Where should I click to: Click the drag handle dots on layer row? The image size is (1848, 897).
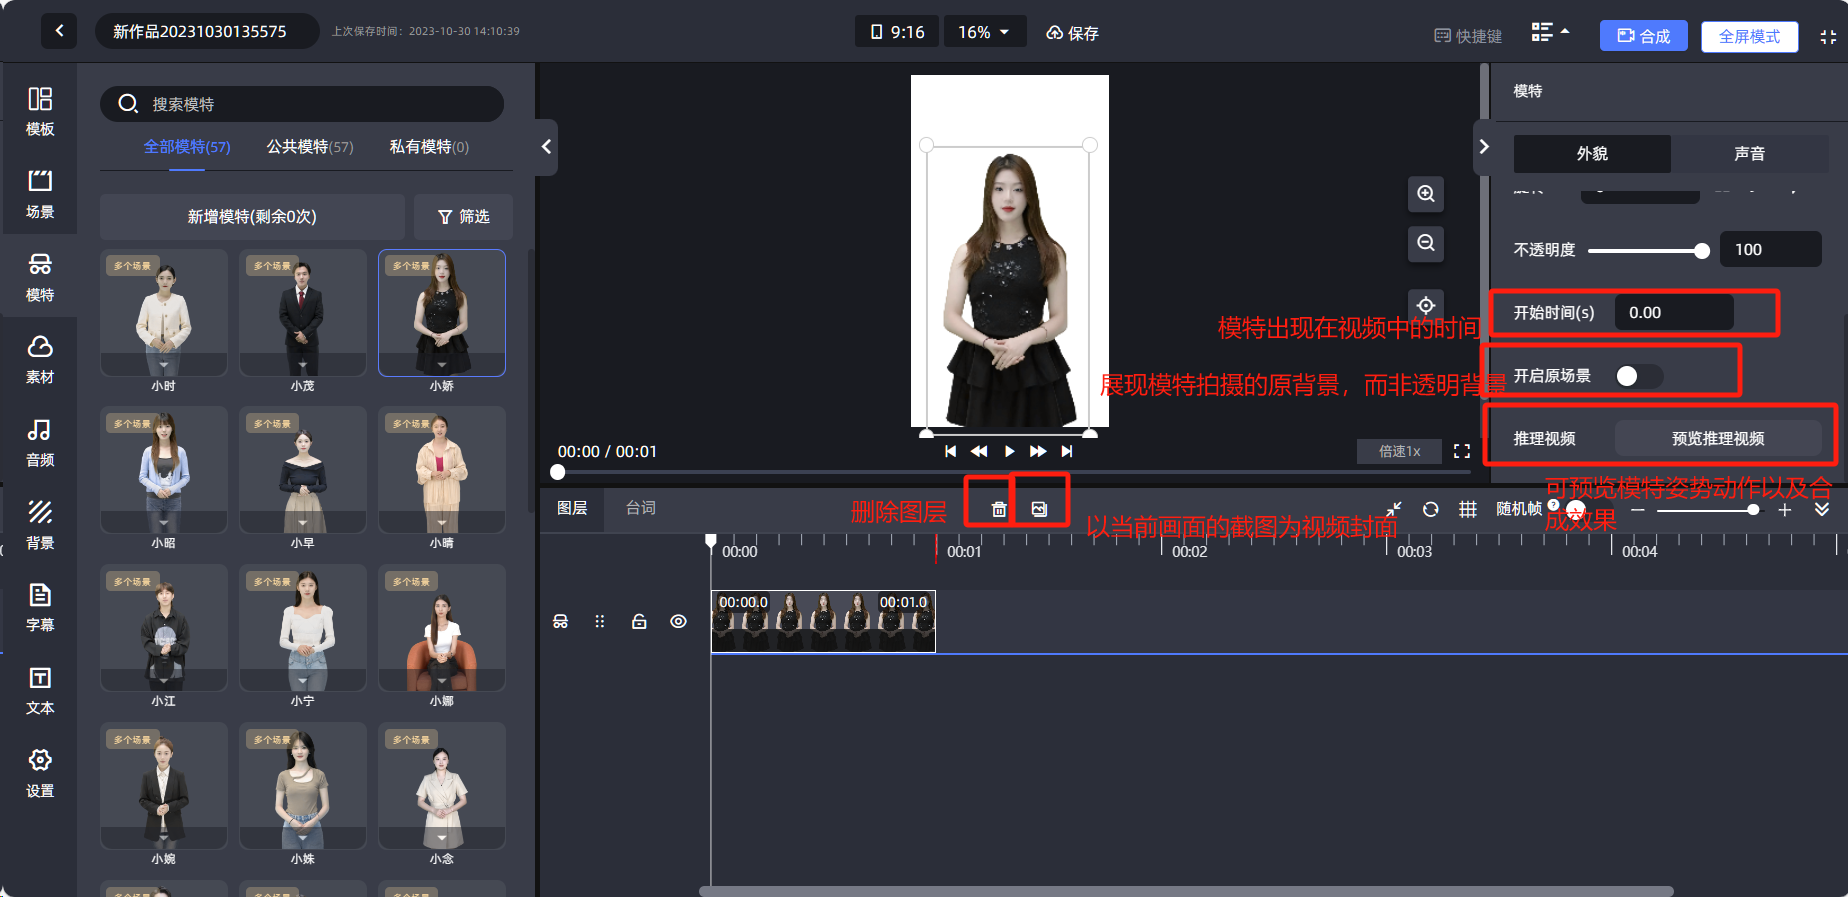click(x=600, y=621)
